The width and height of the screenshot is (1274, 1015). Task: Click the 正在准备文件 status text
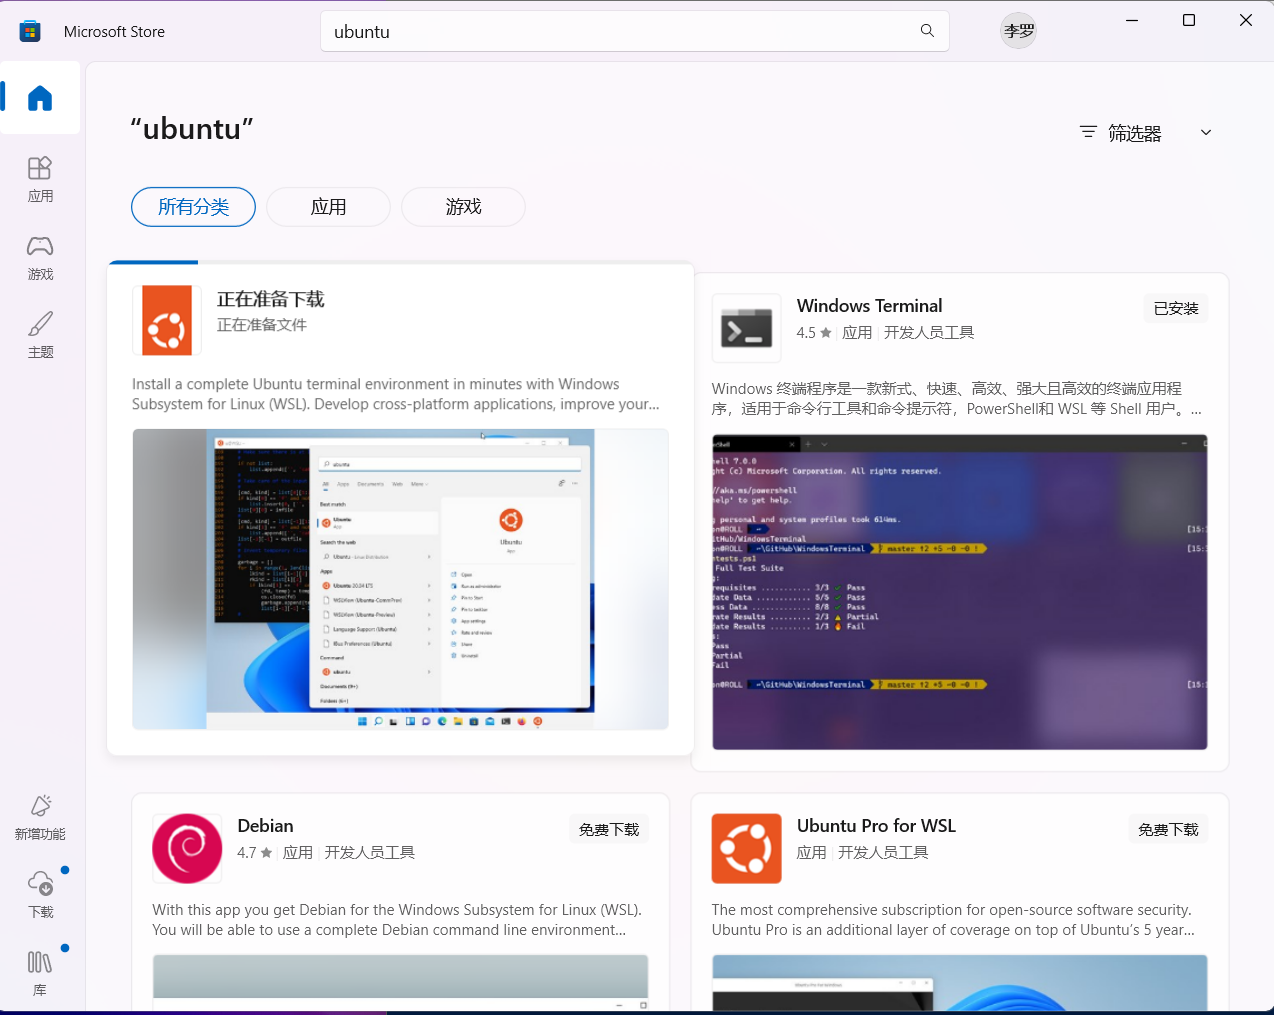tap(262, 325)
